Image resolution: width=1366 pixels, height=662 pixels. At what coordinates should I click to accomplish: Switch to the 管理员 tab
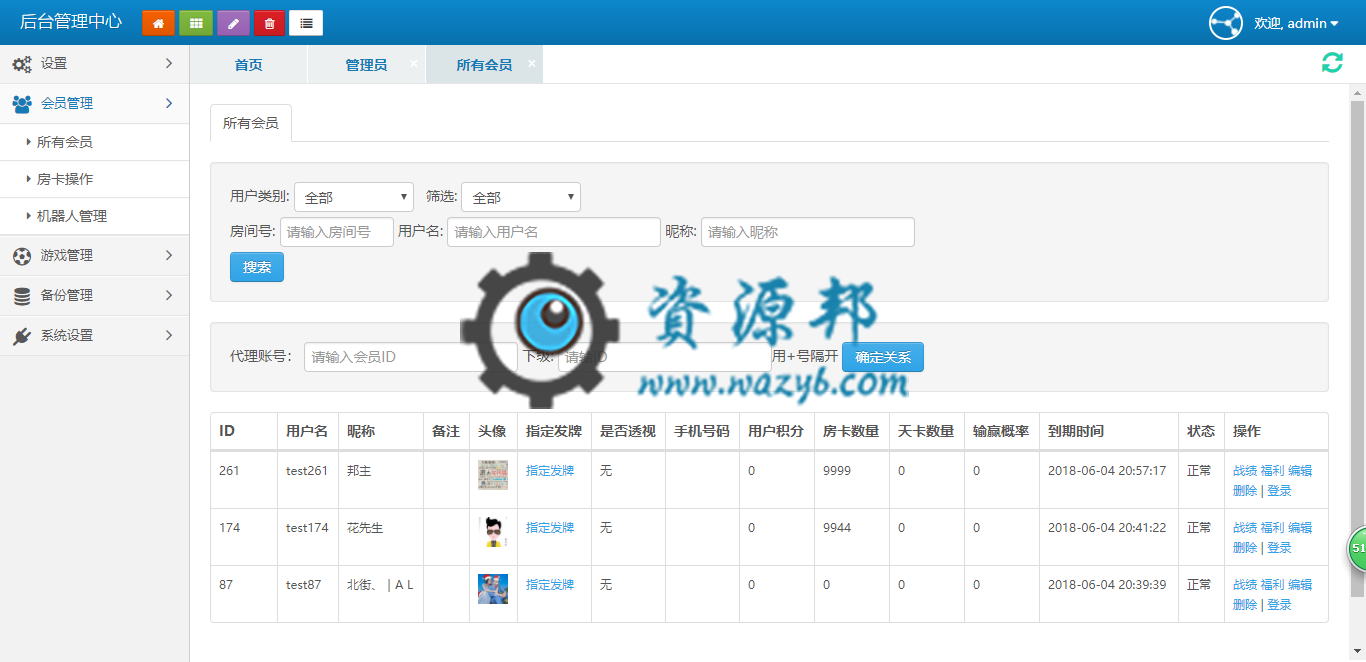coord(366,64)
